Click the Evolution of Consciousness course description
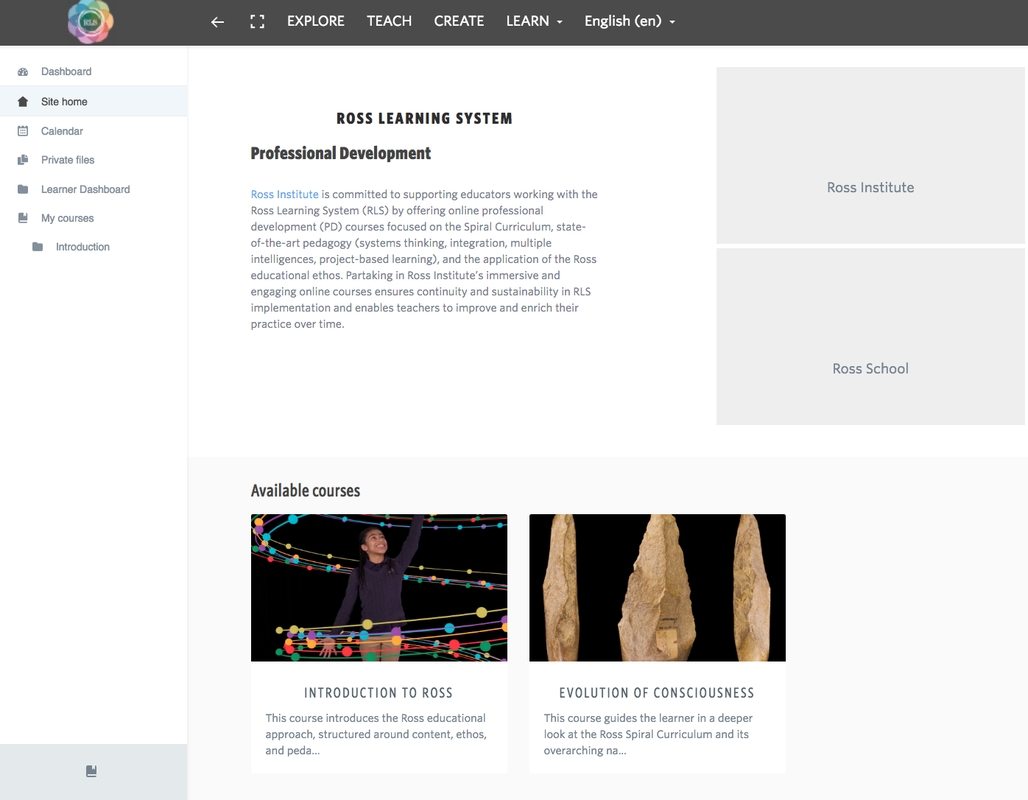 [x=648, y=734]
